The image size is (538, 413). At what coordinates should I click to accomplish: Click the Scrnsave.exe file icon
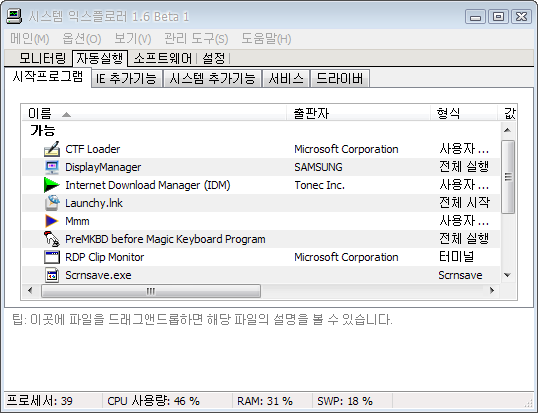[52, 275]
